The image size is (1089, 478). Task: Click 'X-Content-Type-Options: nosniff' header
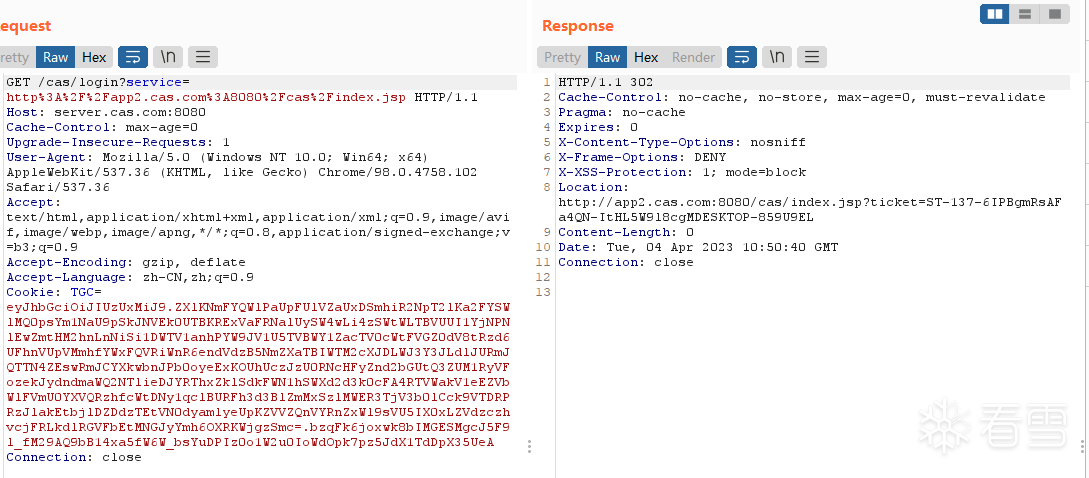(682, 142)
